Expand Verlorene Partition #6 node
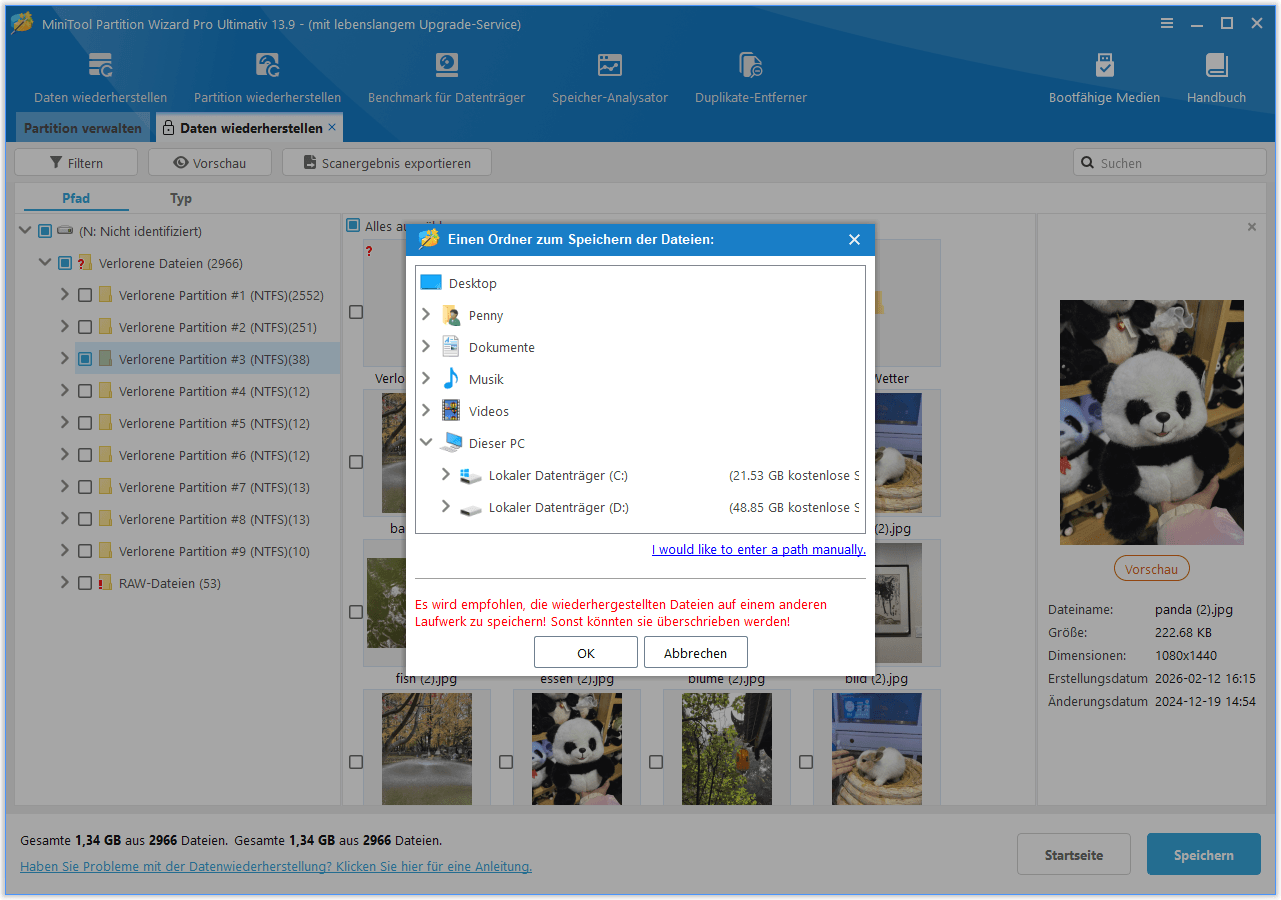The height and width of the screenshot is (900, 1281). click(x=65, y=455)
